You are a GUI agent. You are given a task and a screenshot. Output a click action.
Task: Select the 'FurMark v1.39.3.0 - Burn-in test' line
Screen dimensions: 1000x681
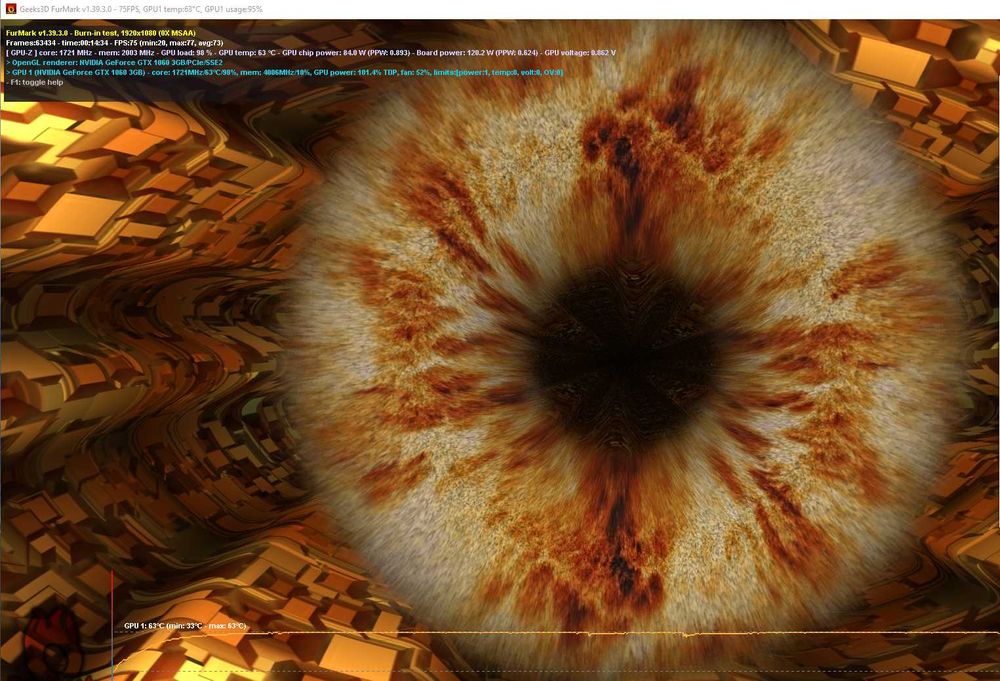(x=101, y=33)
